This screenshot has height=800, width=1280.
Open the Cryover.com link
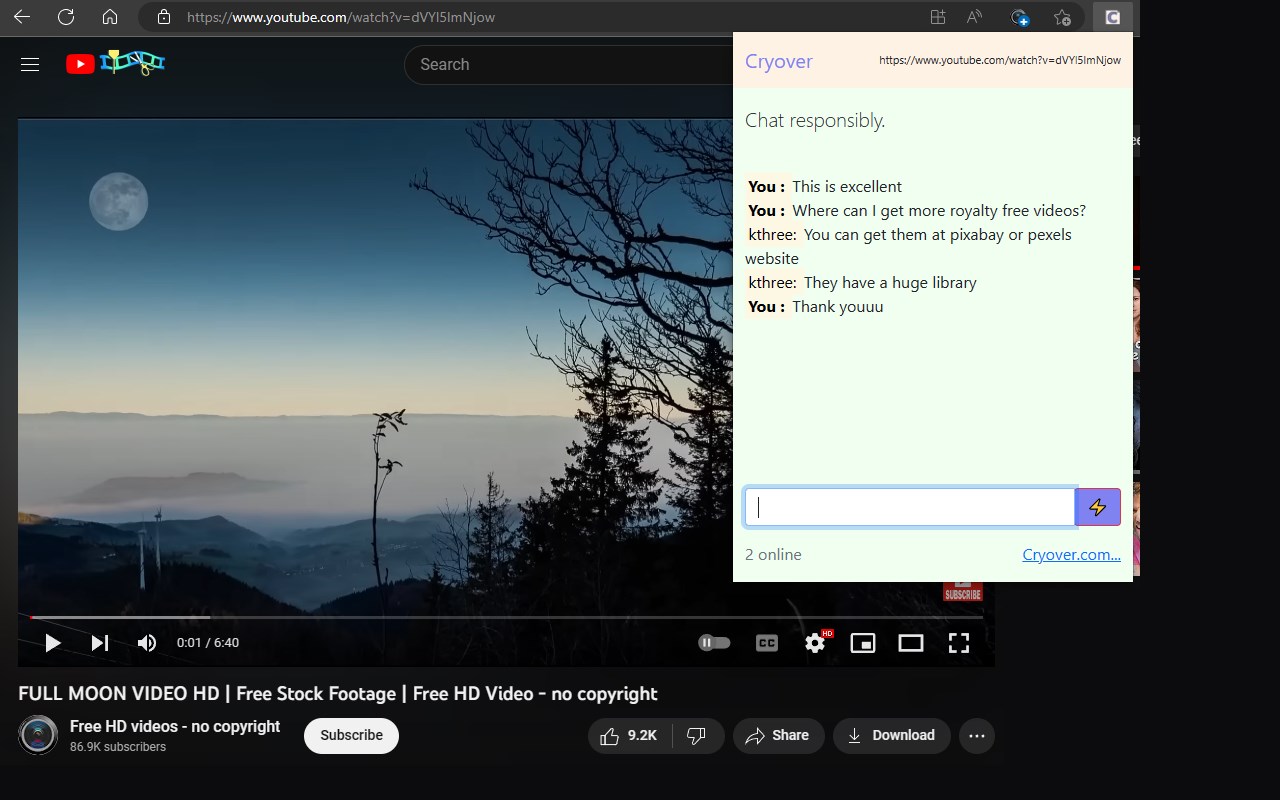click(x=1071, y=555)
